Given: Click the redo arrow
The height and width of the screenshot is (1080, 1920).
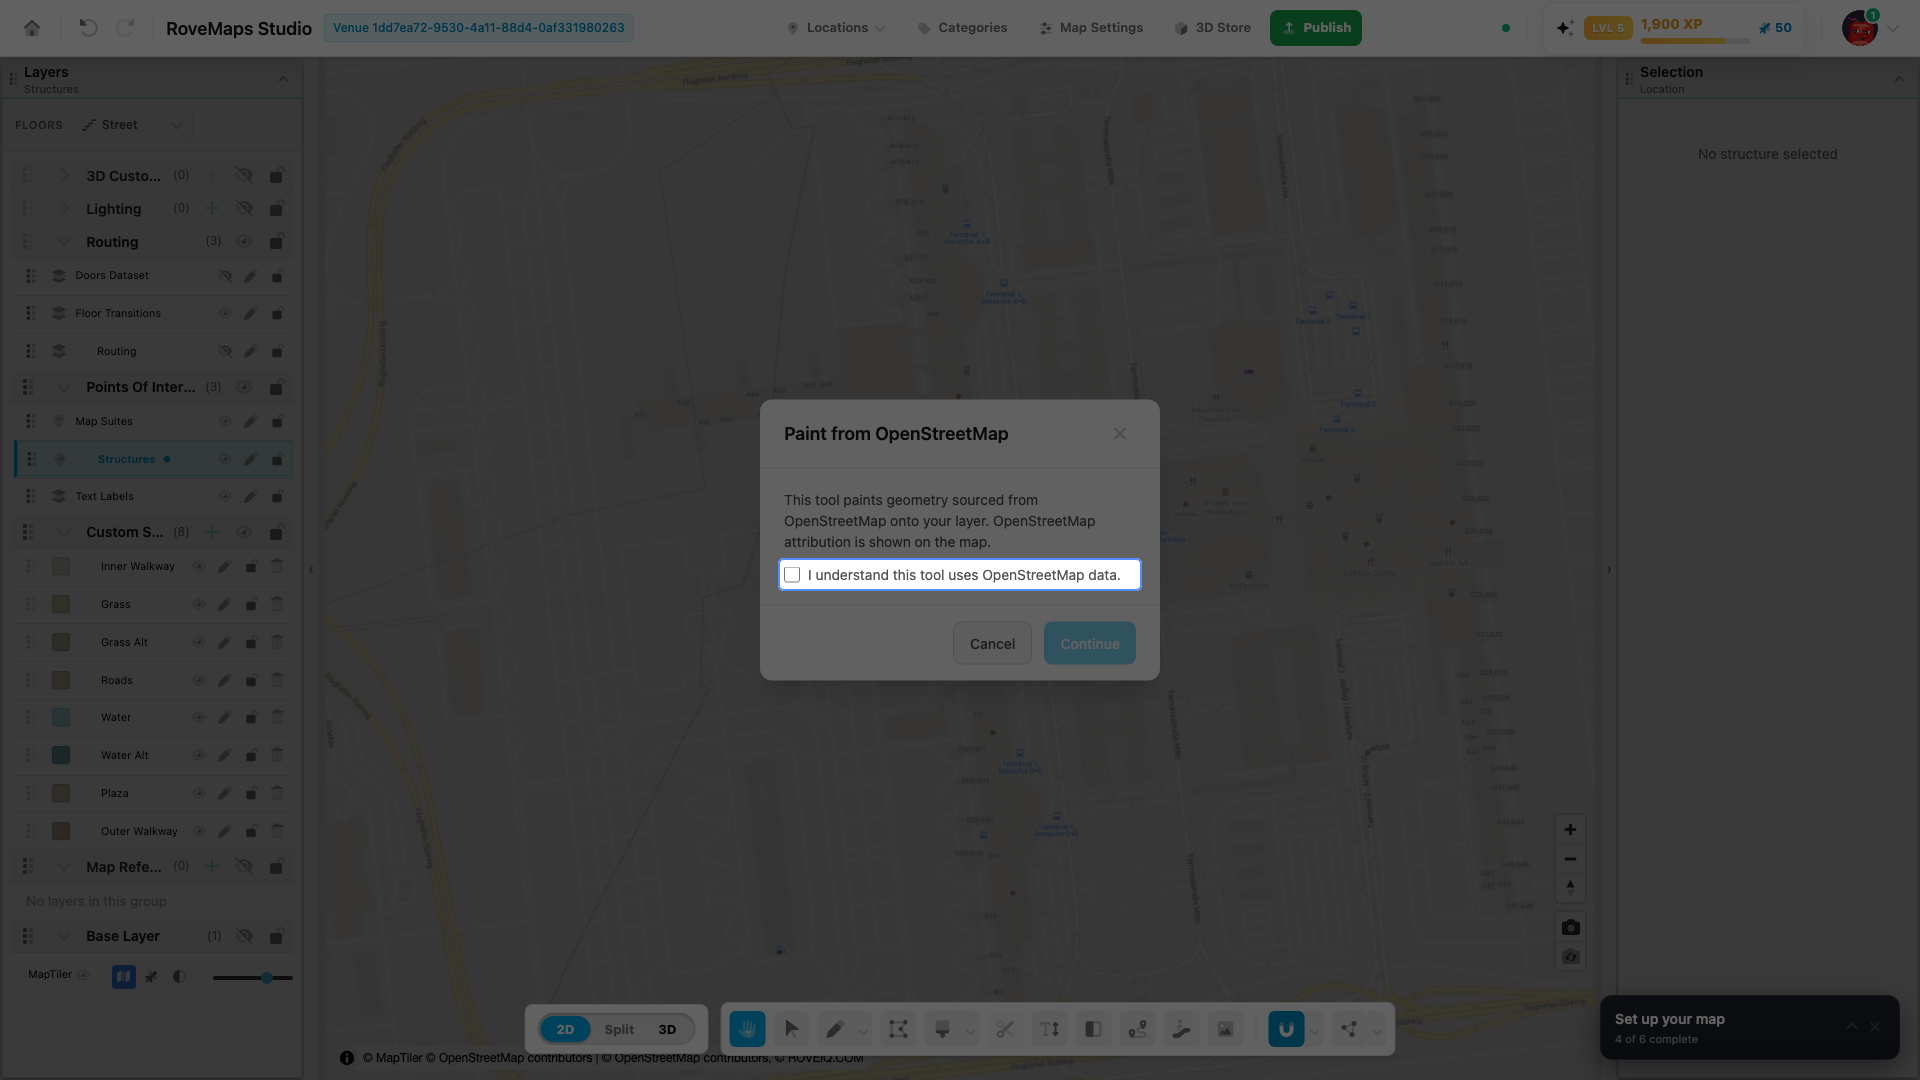Looking at the screenshot, I should tap(125, 28).
